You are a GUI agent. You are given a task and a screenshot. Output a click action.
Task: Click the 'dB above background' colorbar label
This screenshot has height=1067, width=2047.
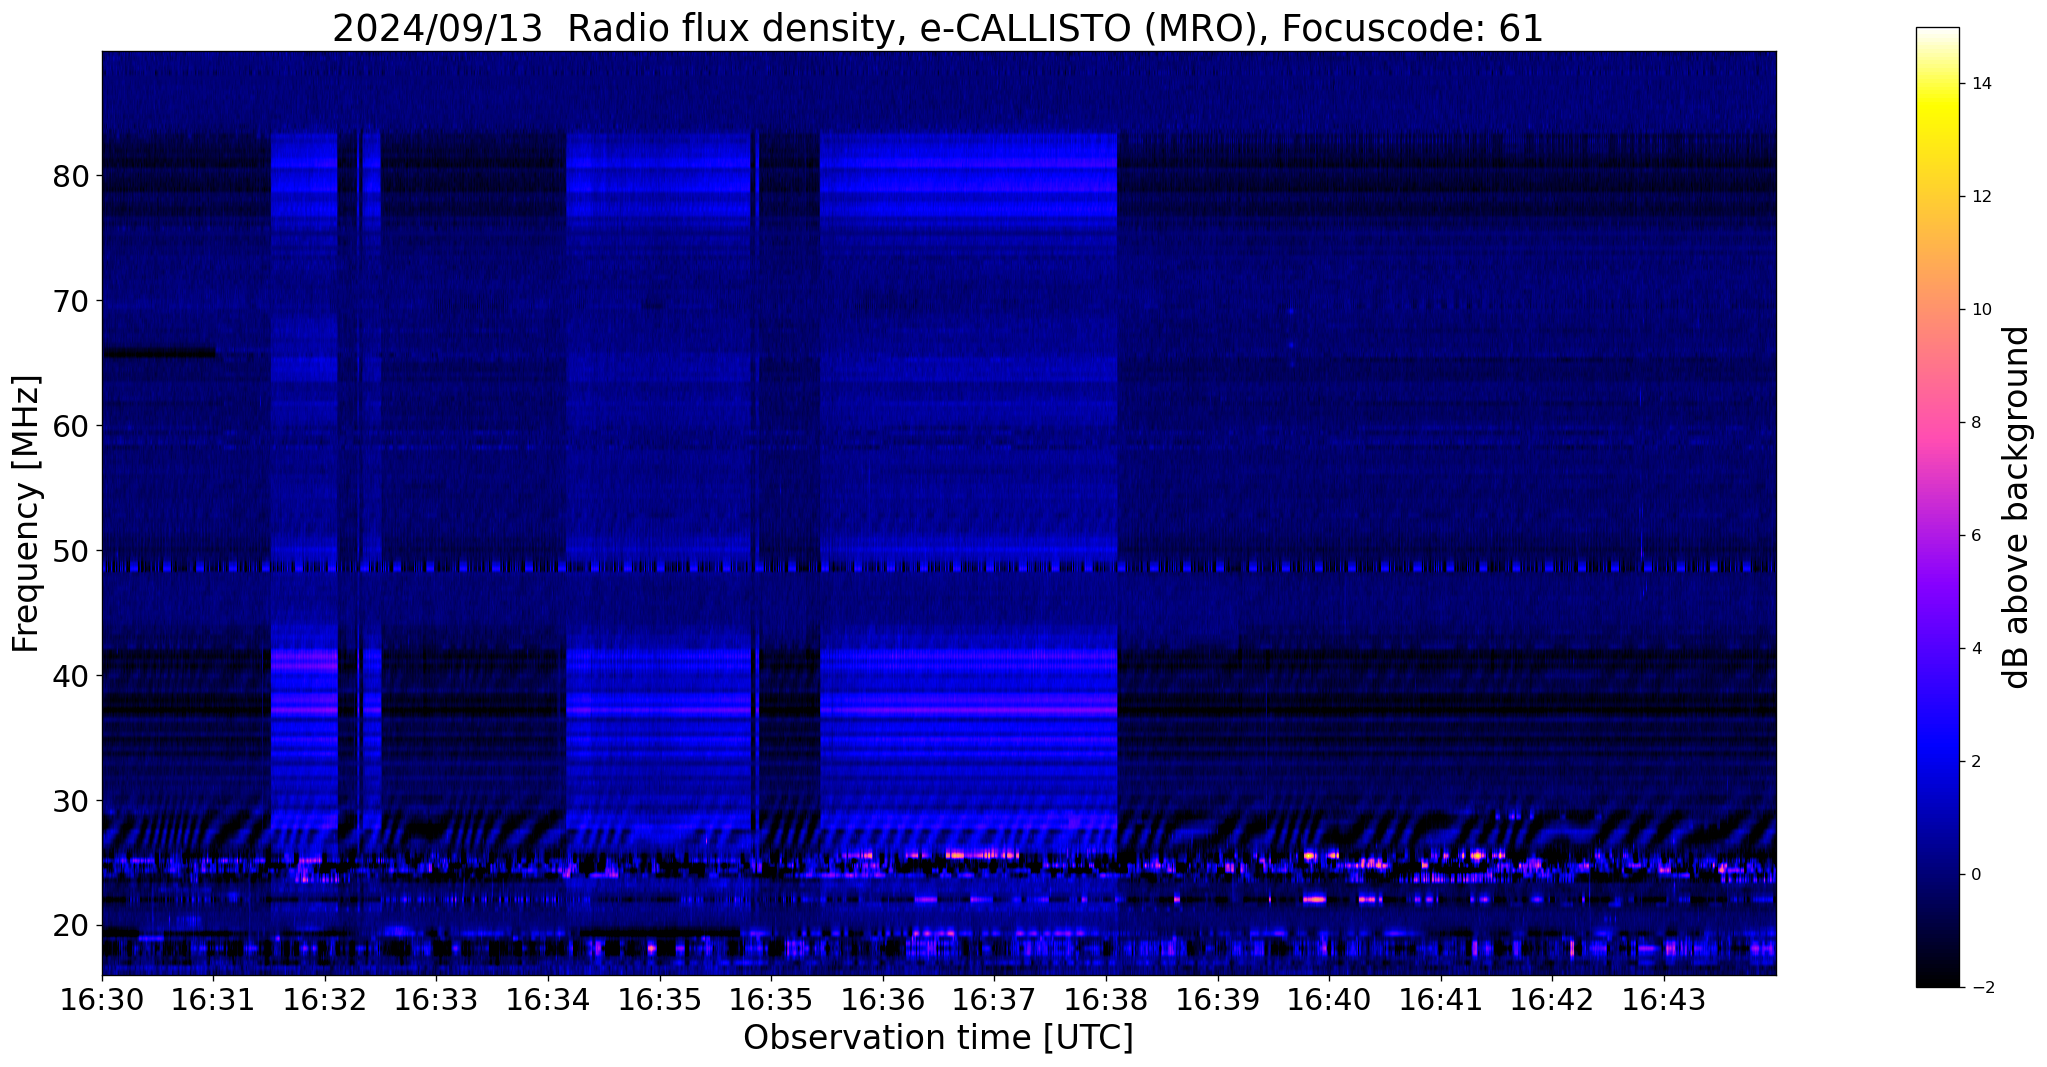[x=2017, y=508]
